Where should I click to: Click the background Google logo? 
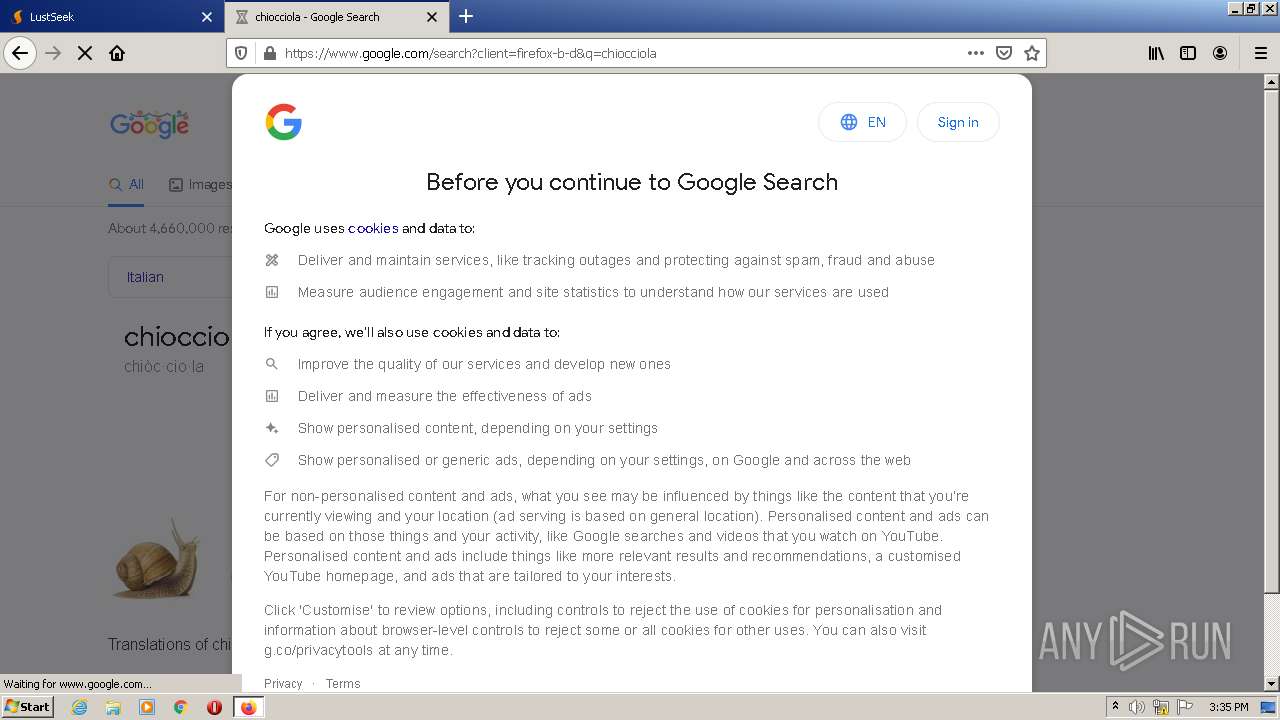pyautogui.click(x=150, y=125)
